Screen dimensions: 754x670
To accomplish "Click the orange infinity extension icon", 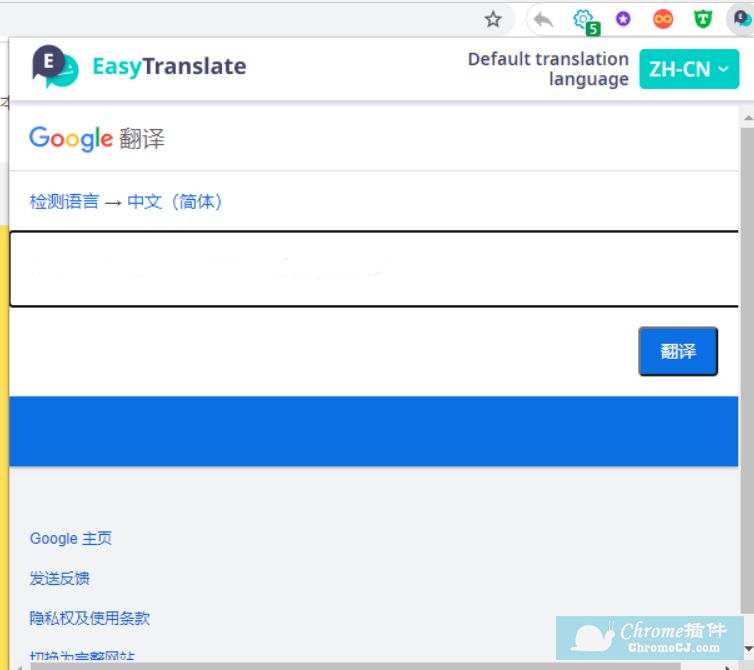I will click(663, 20).
